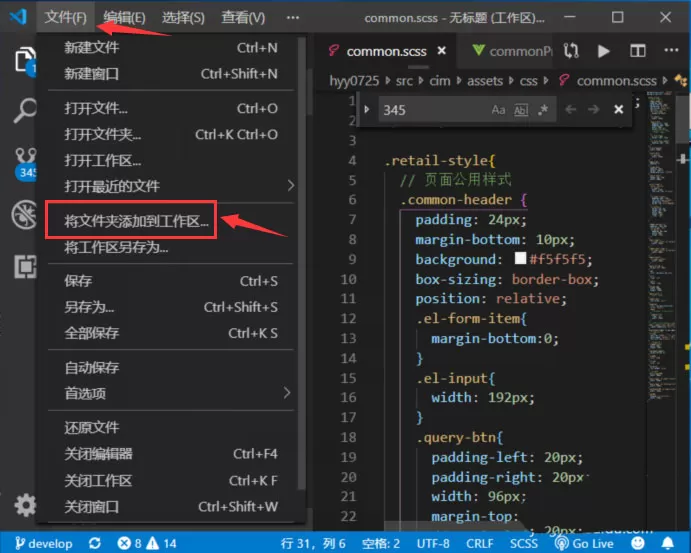Open the Debug view icon

tap(24, 215)
